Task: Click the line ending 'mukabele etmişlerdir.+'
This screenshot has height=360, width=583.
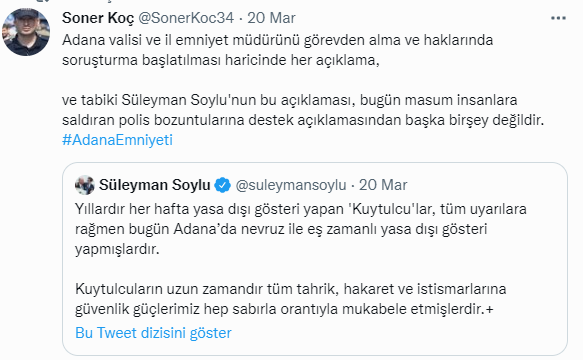Action: 284,309
